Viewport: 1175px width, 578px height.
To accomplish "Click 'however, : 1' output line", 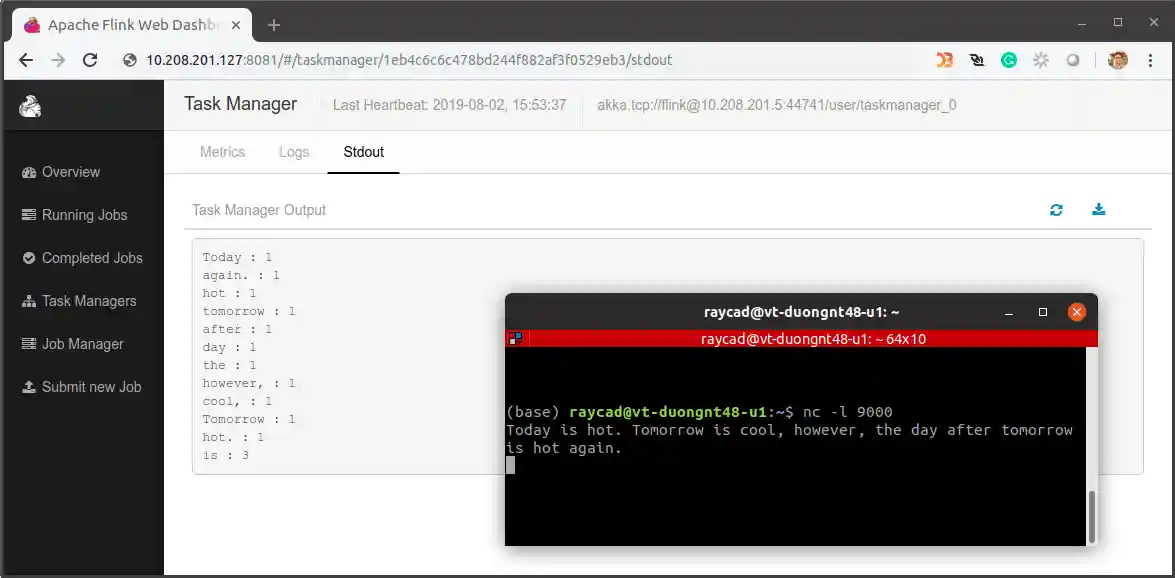I will (x=249, y=383).
